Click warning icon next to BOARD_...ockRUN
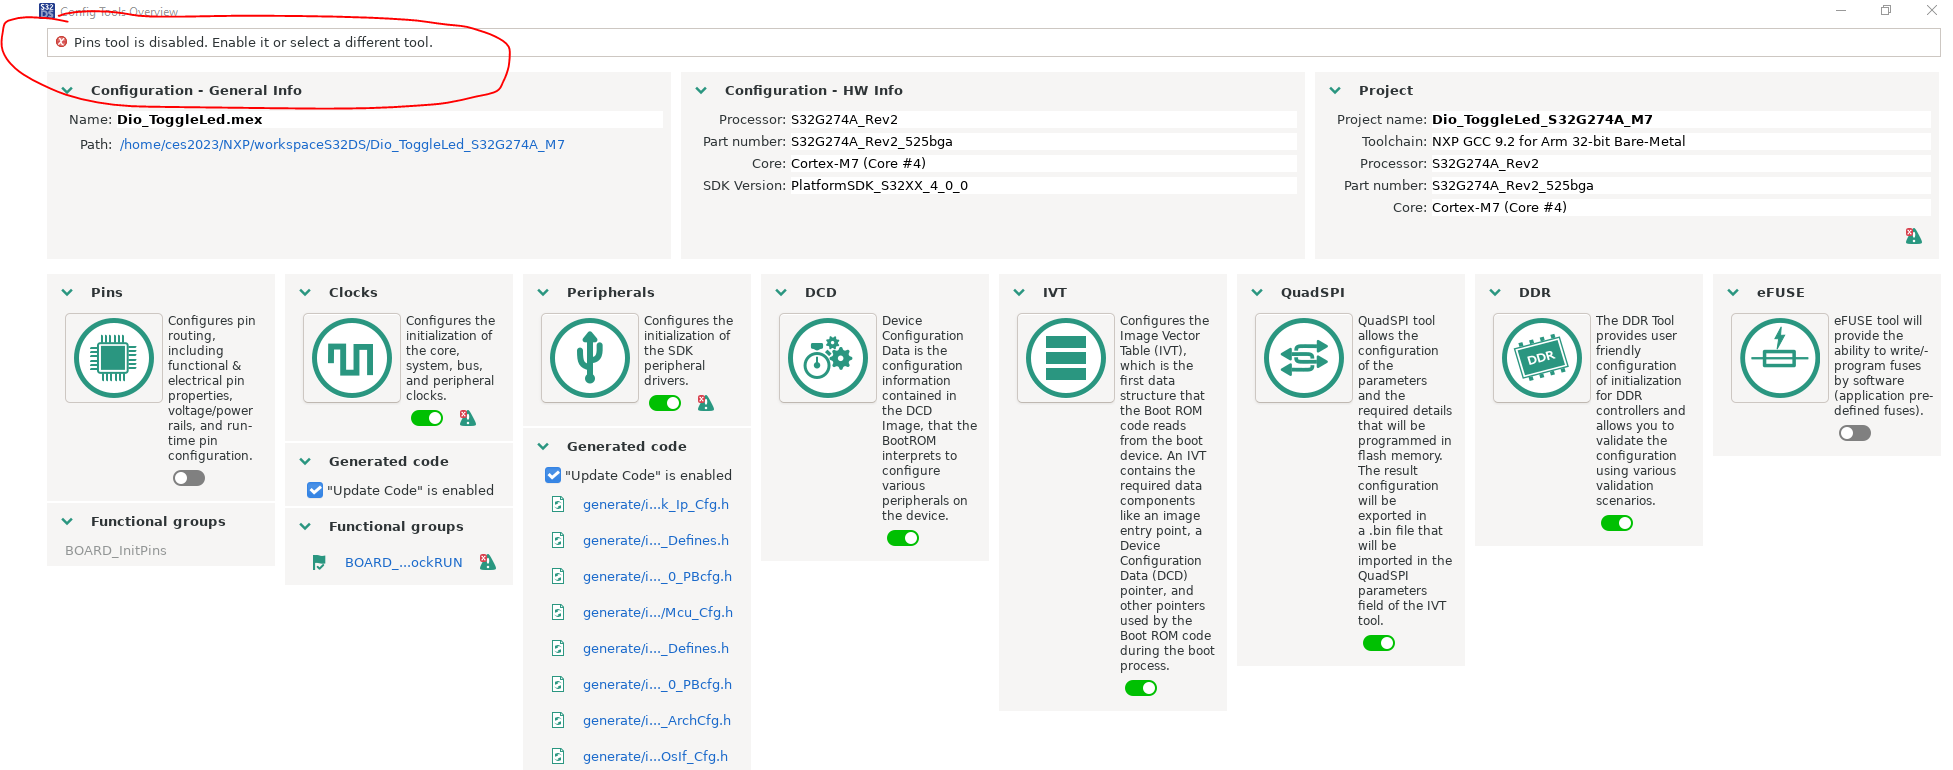 click(487, 562)
